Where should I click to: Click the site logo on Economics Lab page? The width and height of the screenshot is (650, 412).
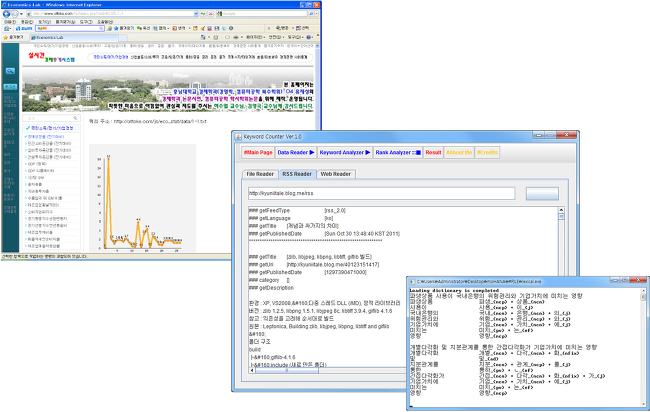tap(52, 57)
